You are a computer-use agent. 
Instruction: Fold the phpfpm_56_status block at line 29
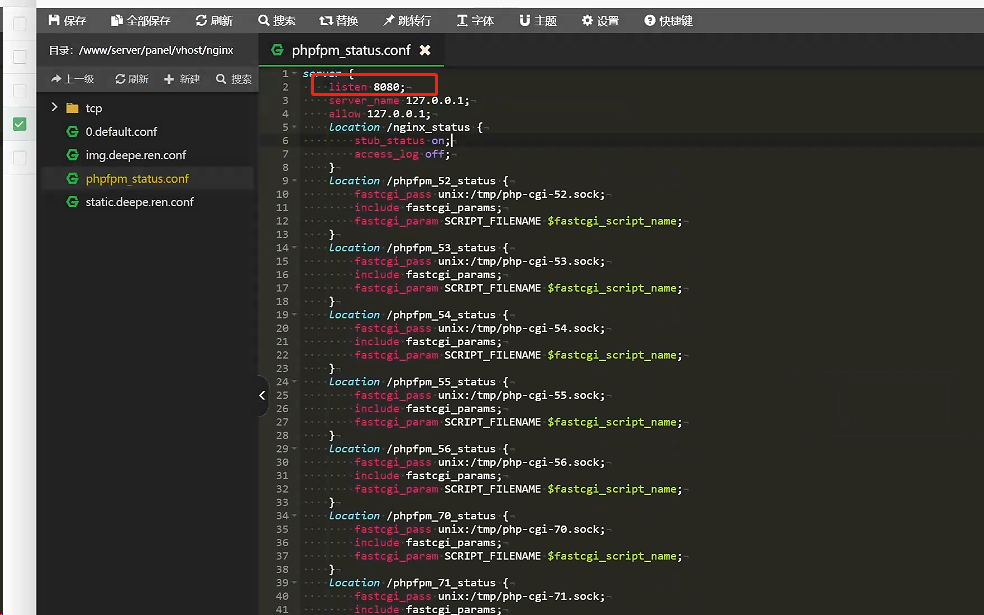(x=294, y=449)
